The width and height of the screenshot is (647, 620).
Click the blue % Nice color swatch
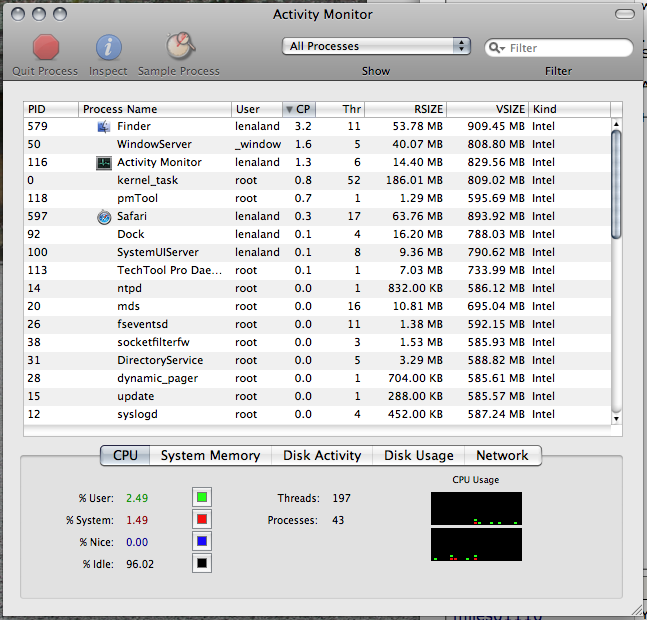coord(202,541)
